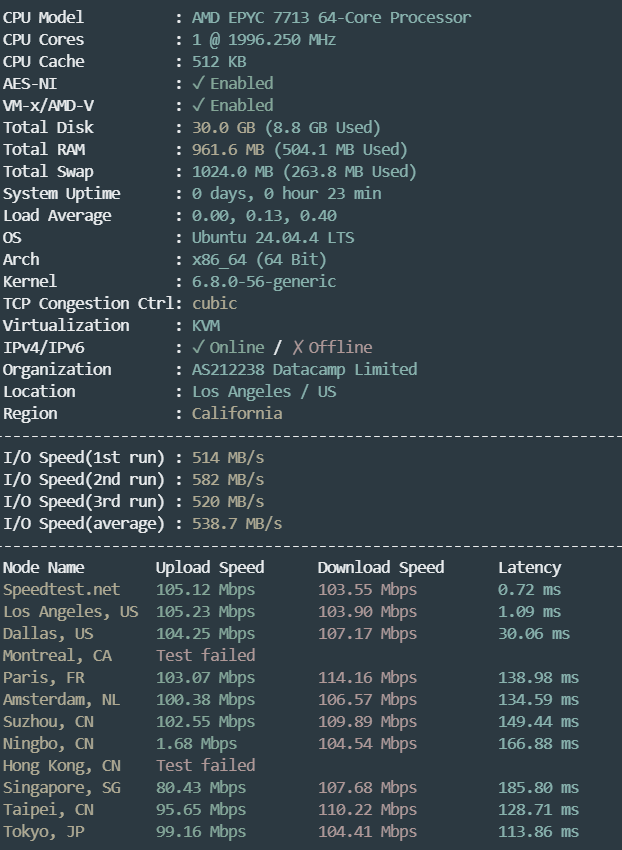The image size is (622, 850).
Task: Select Singapore, SG node name
Action: click(x=61, y=788)
